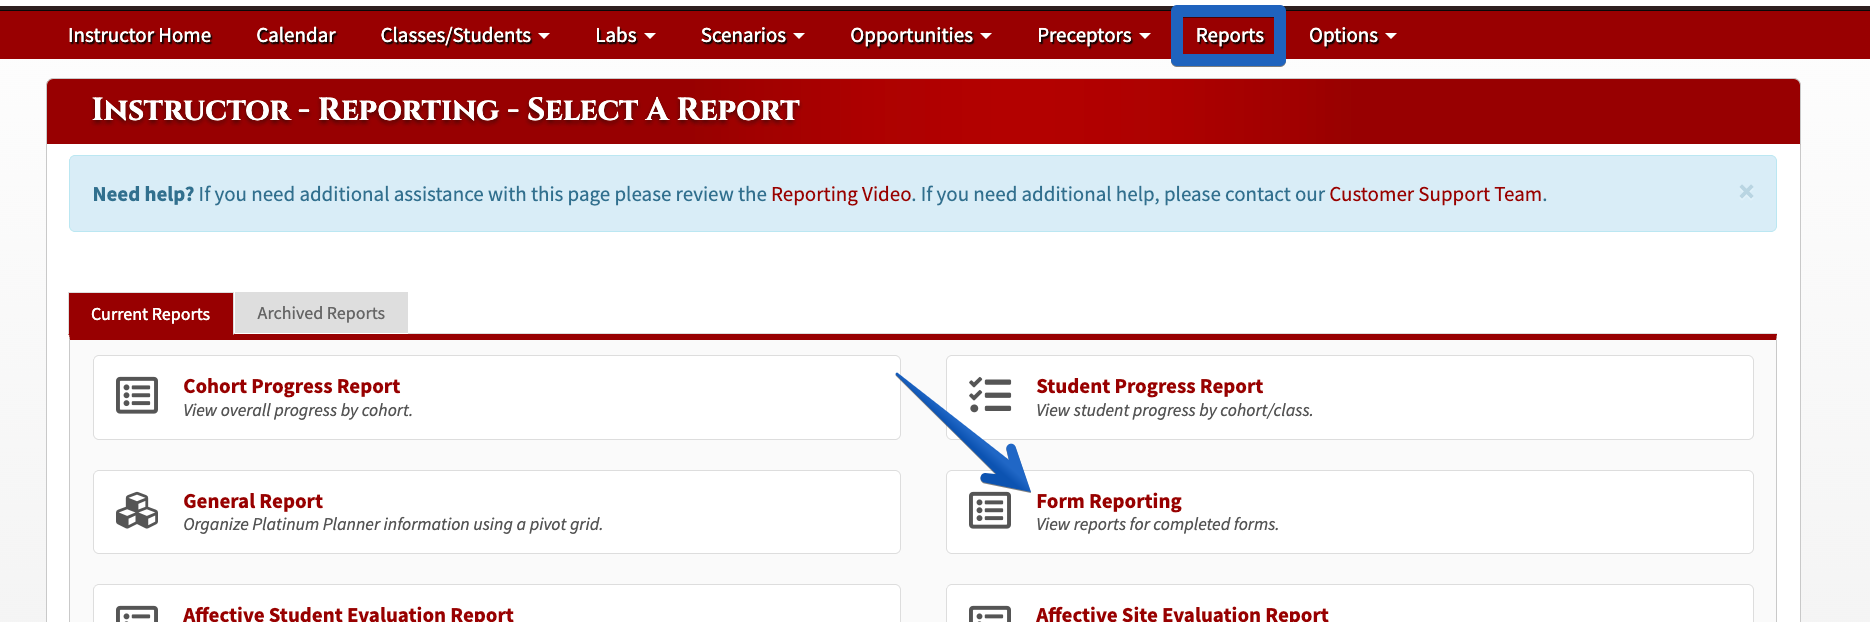Open Reports in the navigation bar
This screenshot has width=1870, height=622.
pos(1229,35)
